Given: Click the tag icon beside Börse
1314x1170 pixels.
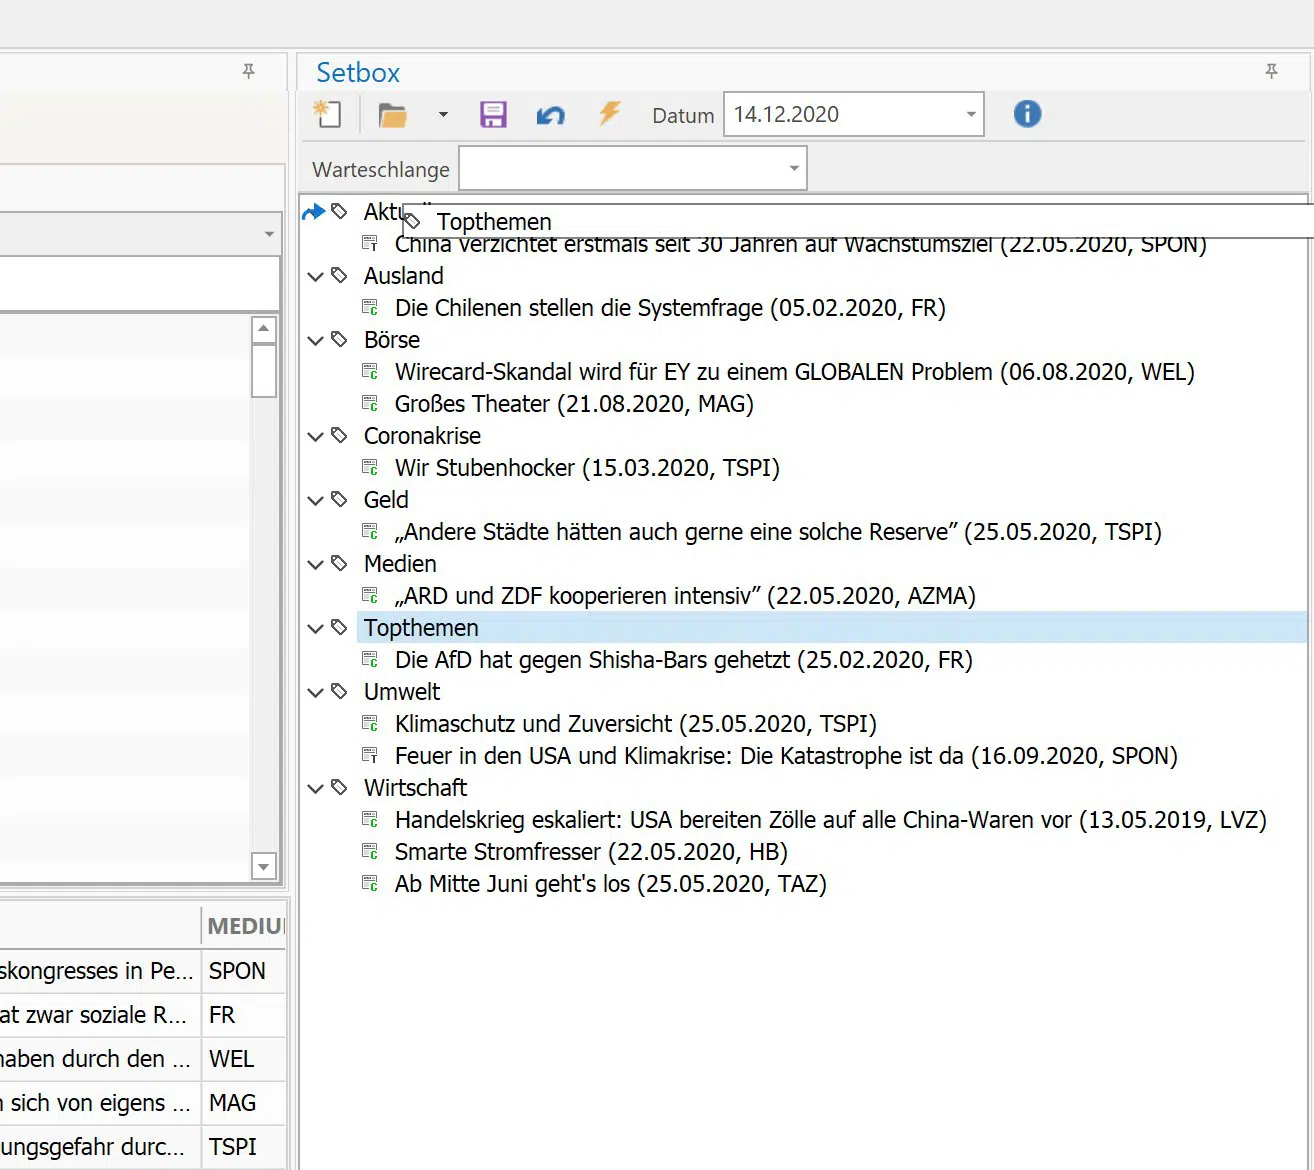Looking at the screenshot, I should click(340, 339).
